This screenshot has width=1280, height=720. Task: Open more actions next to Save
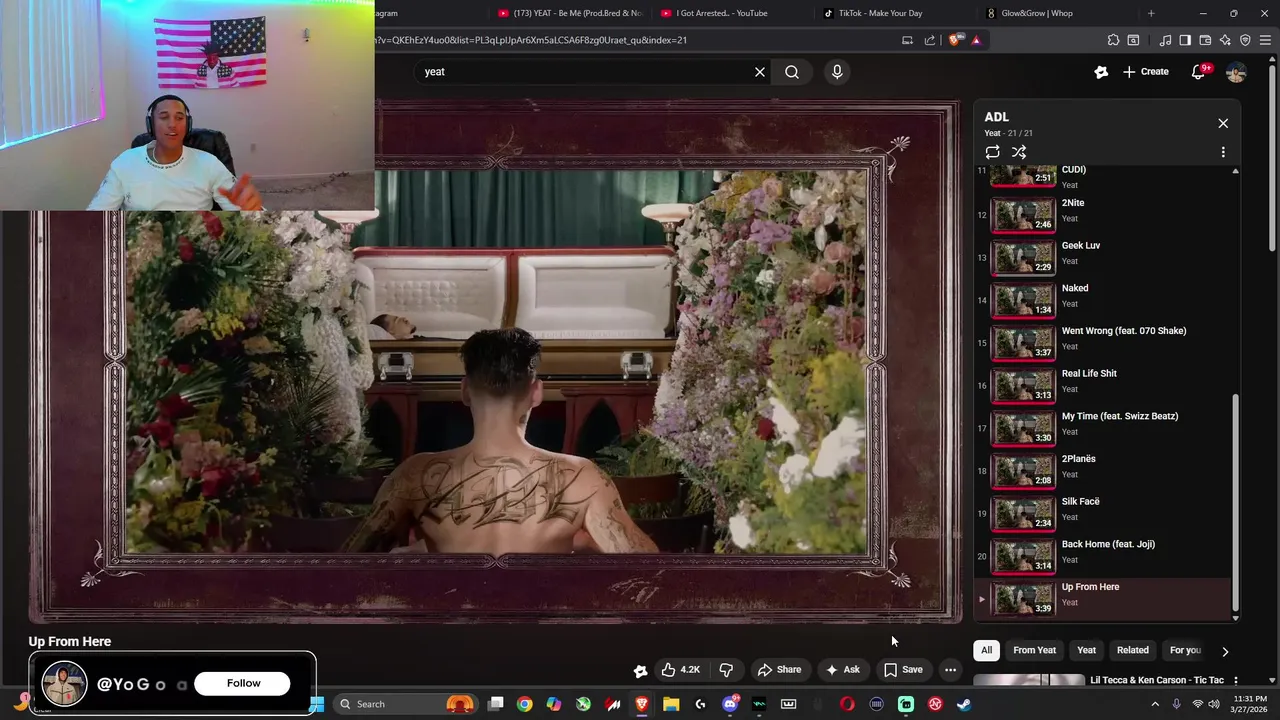pyautogui.click(x=951, y=670)
